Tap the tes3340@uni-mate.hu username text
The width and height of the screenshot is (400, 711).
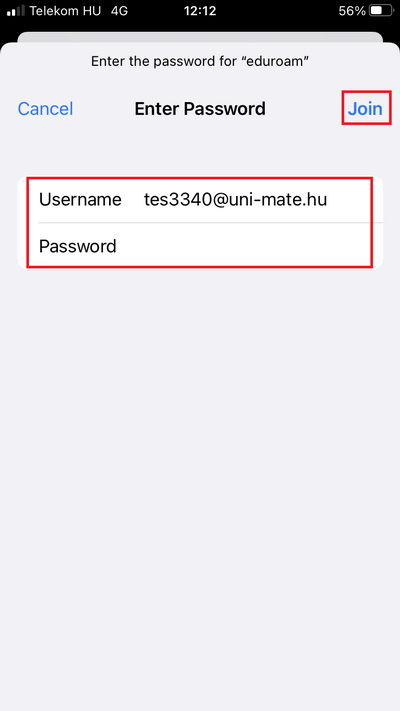coord(235,200)
